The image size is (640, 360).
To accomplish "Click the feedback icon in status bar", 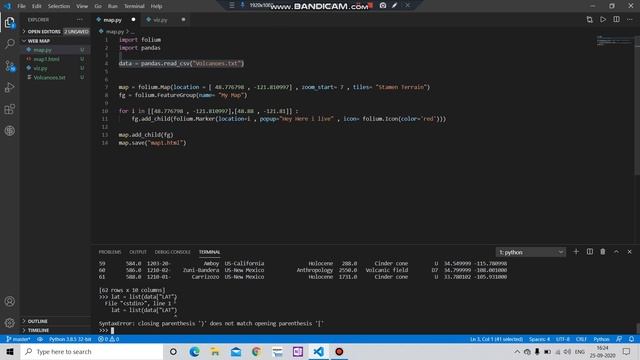I will 619,339.
